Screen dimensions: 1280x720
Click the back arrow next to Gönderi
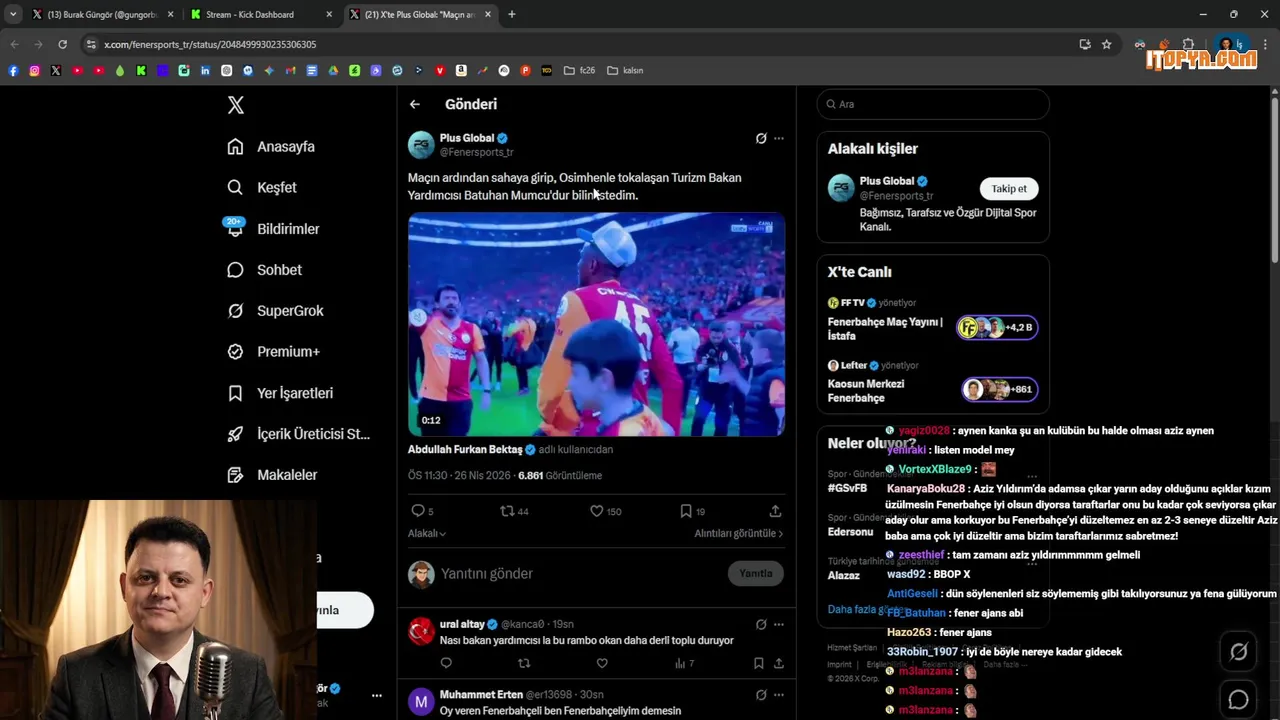tap(415, 104)
